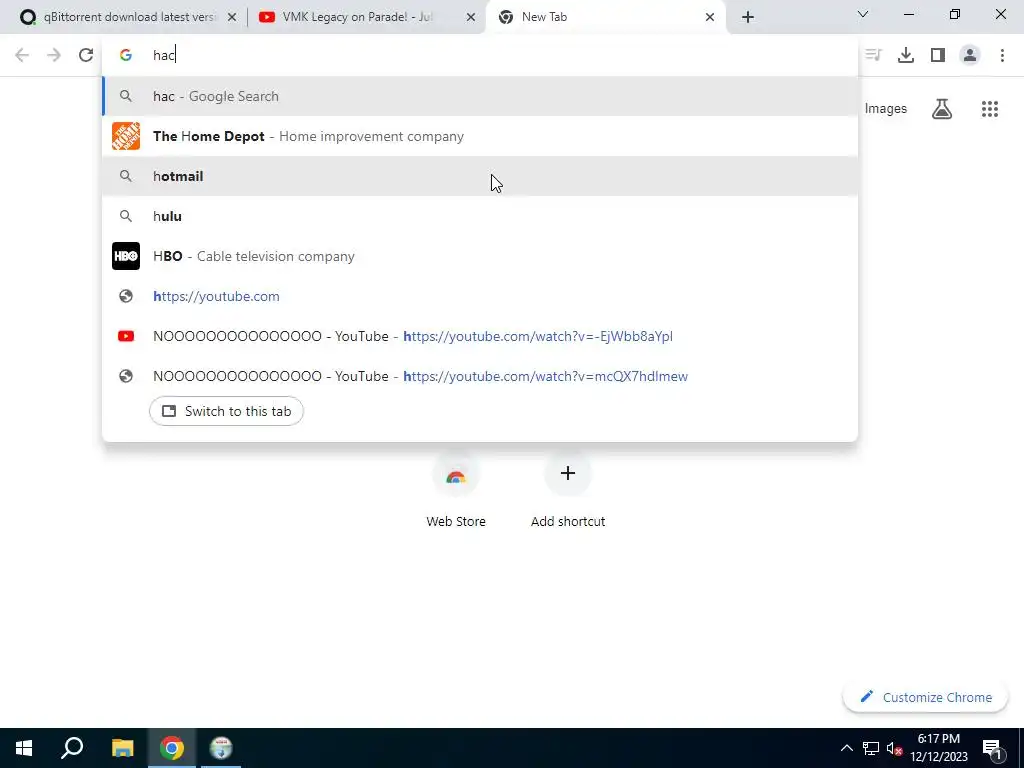Select 'hac - Google Search' suggestion
Screen dimensions: 1024x768
click(x=480, y=96)
